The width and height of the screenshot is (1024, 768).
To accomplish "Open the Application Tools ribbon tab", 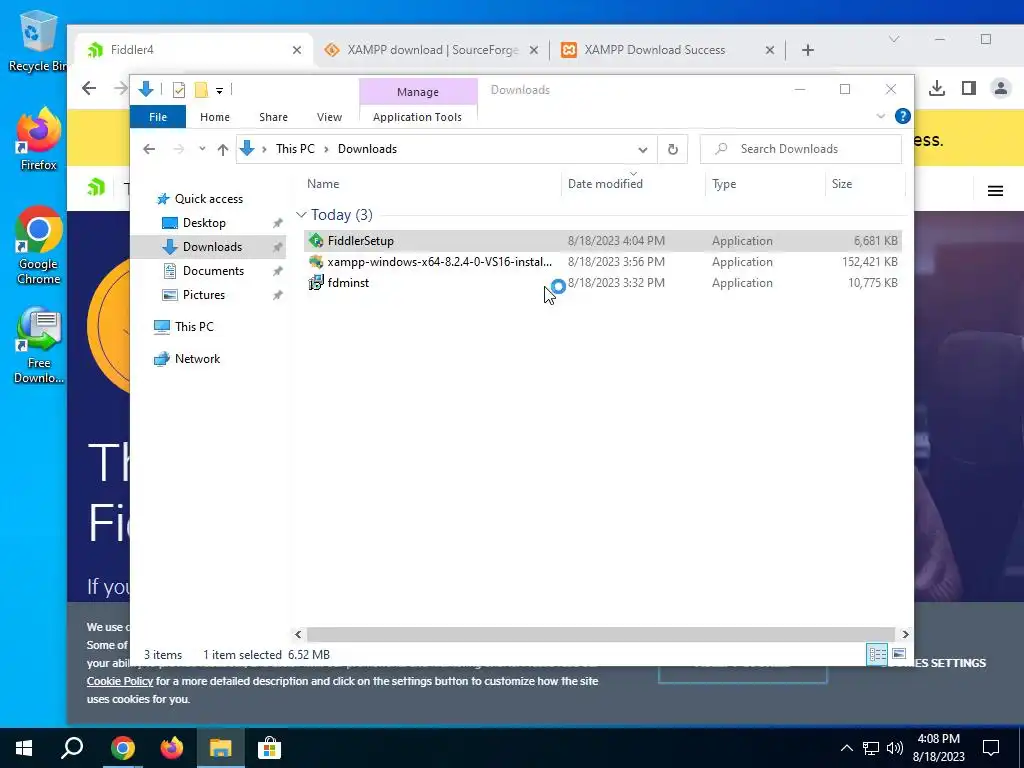I will (417, 117).
